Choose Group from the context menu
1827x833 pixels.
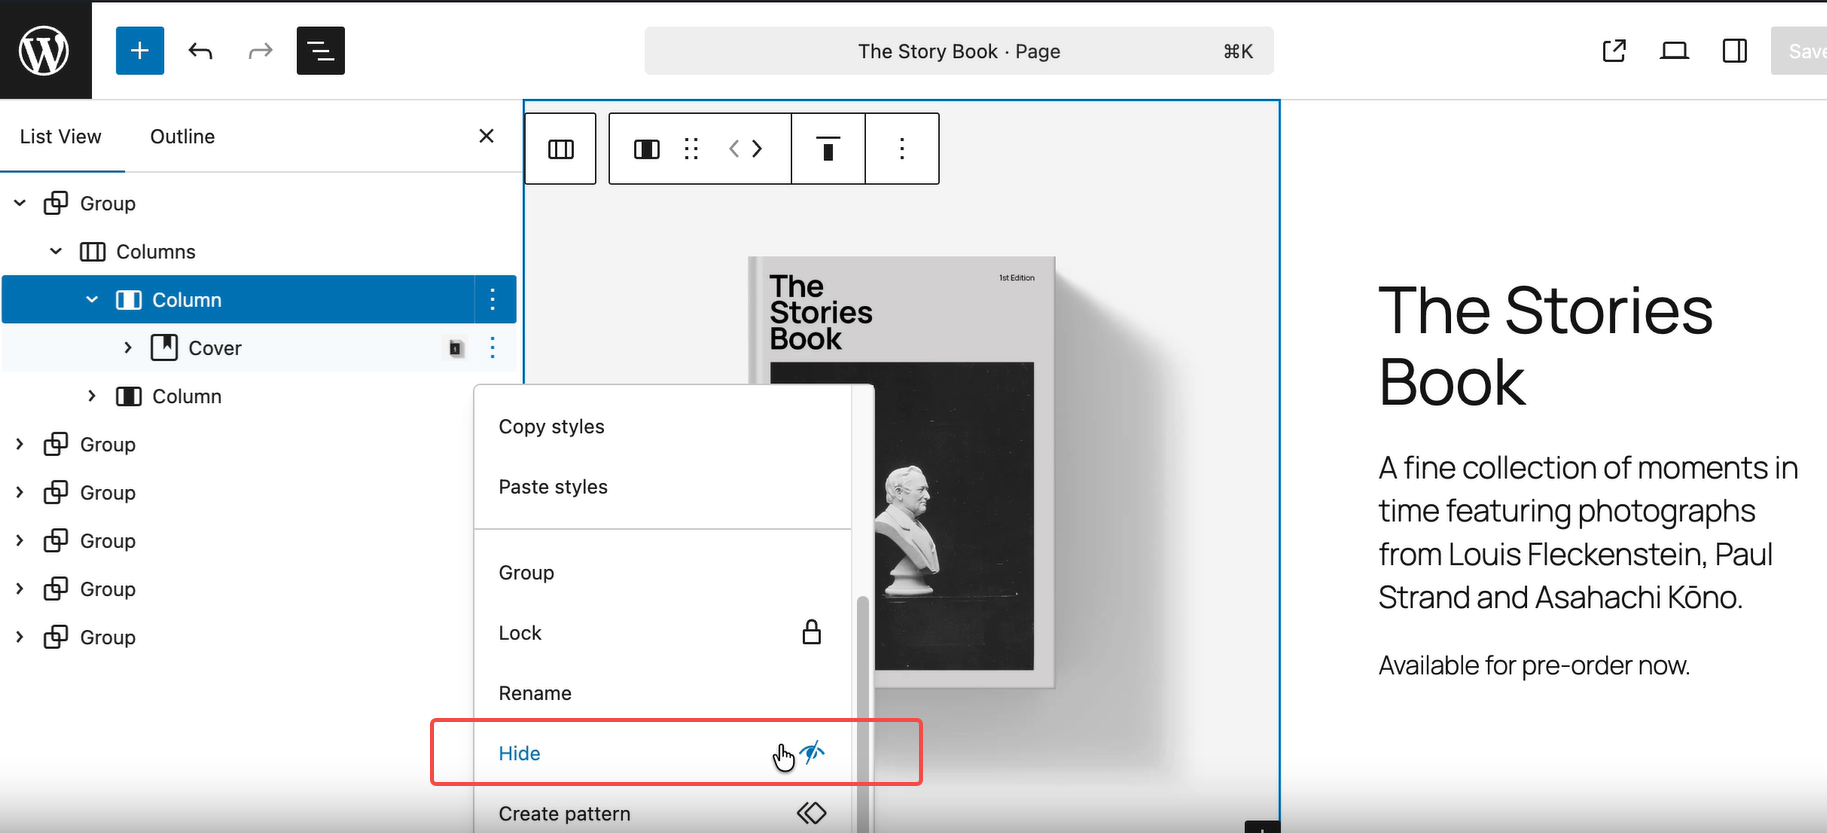click(x=662, y=572)
